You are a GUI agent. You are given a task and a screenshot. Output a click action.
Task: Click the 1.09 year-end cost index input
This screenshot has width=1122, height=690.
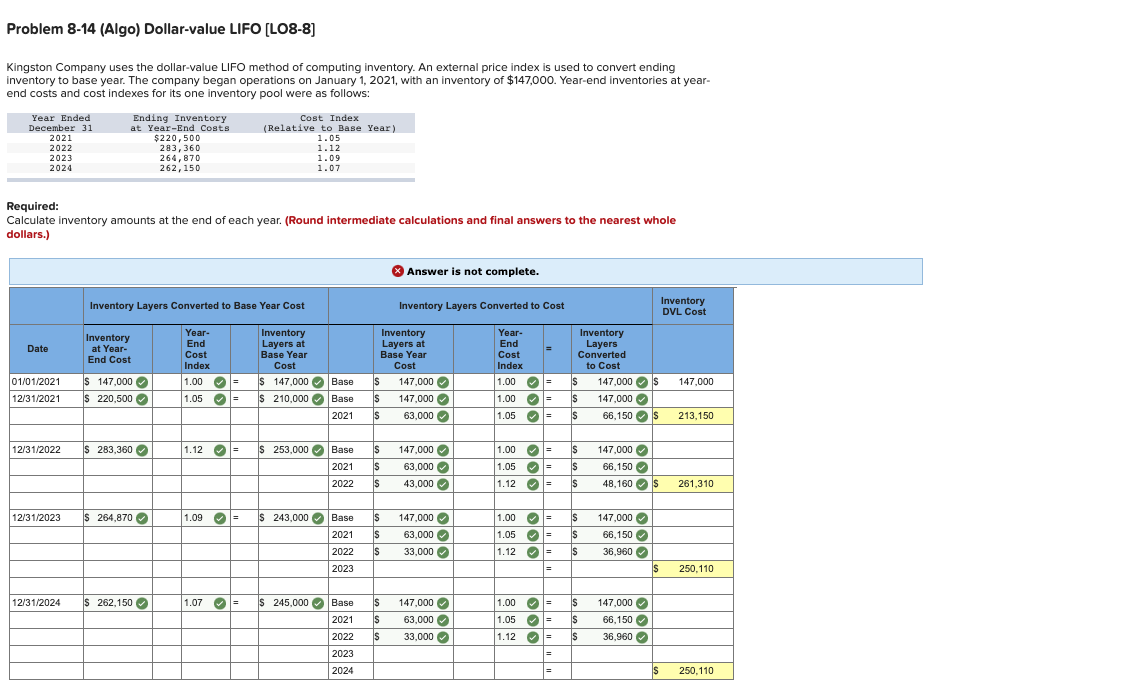(x=205, y=518)
